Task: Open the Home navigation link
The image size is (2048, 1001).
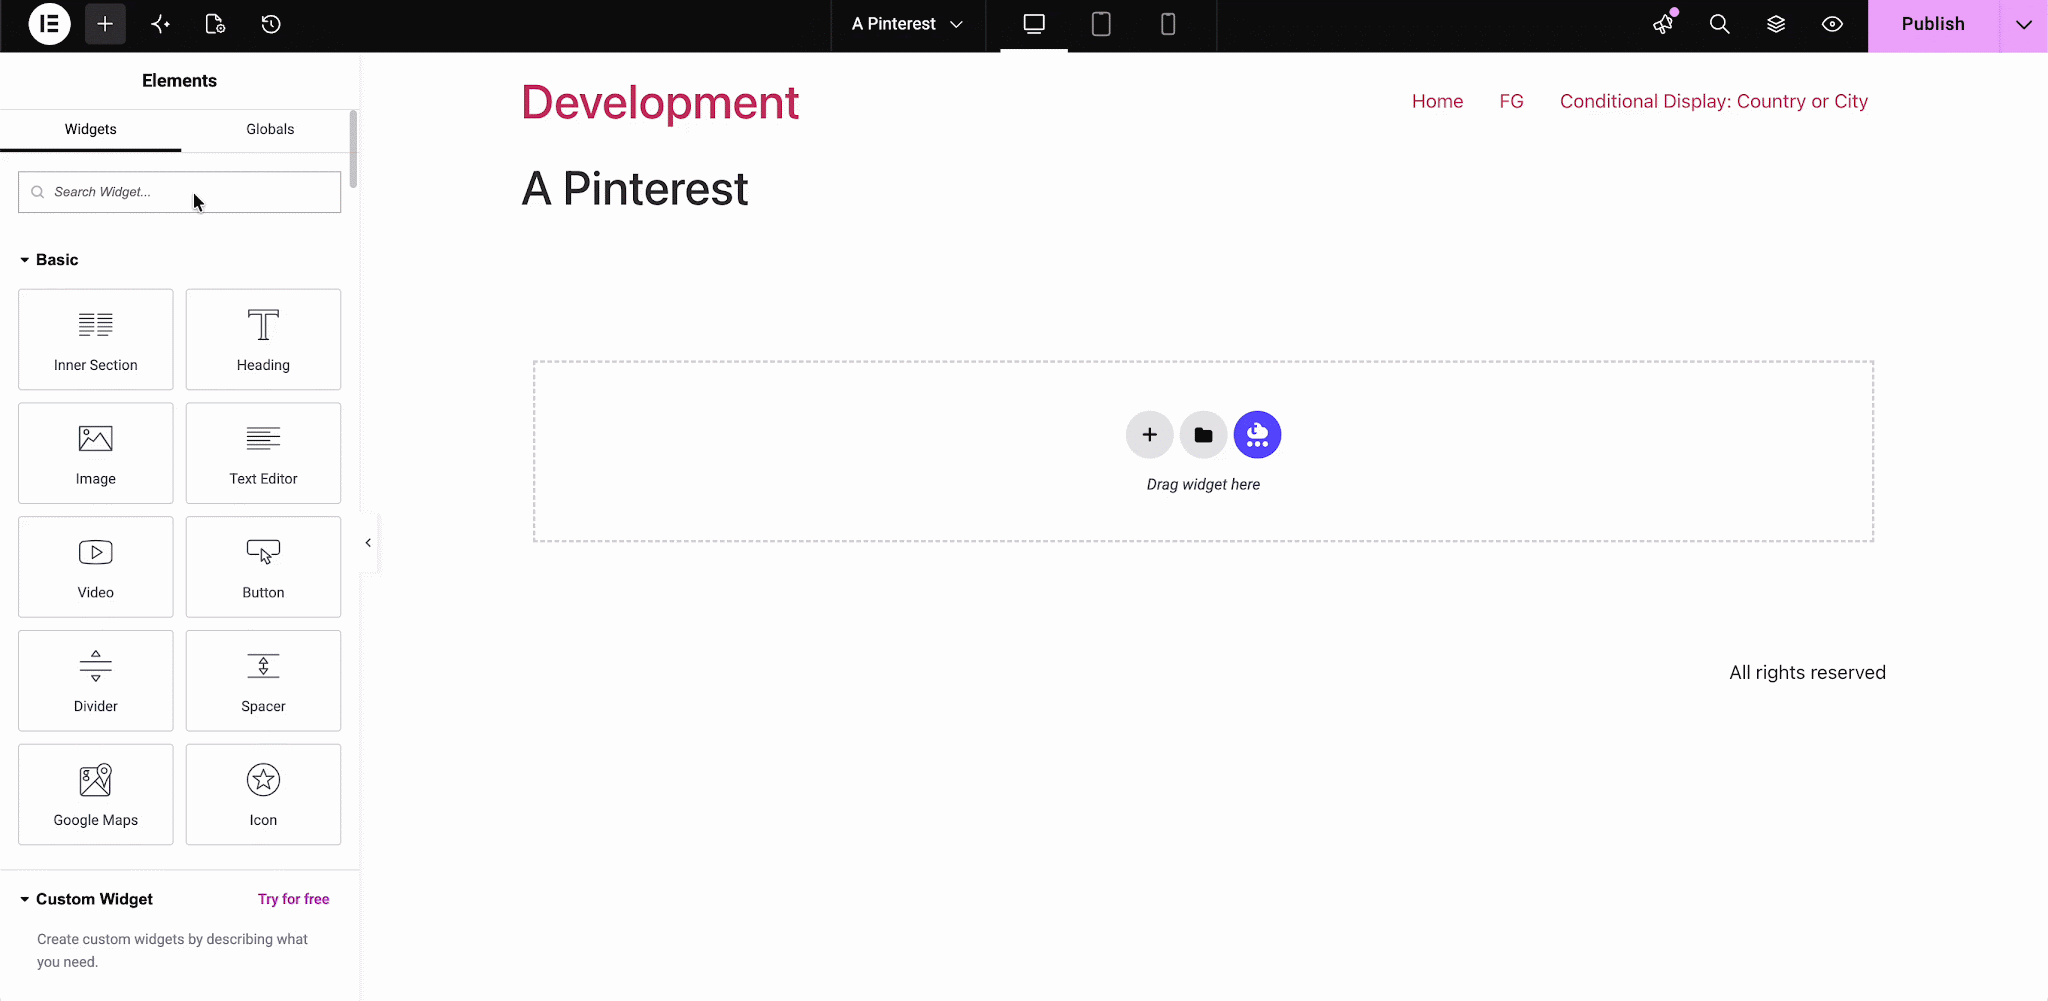Action: point(1437,101)
